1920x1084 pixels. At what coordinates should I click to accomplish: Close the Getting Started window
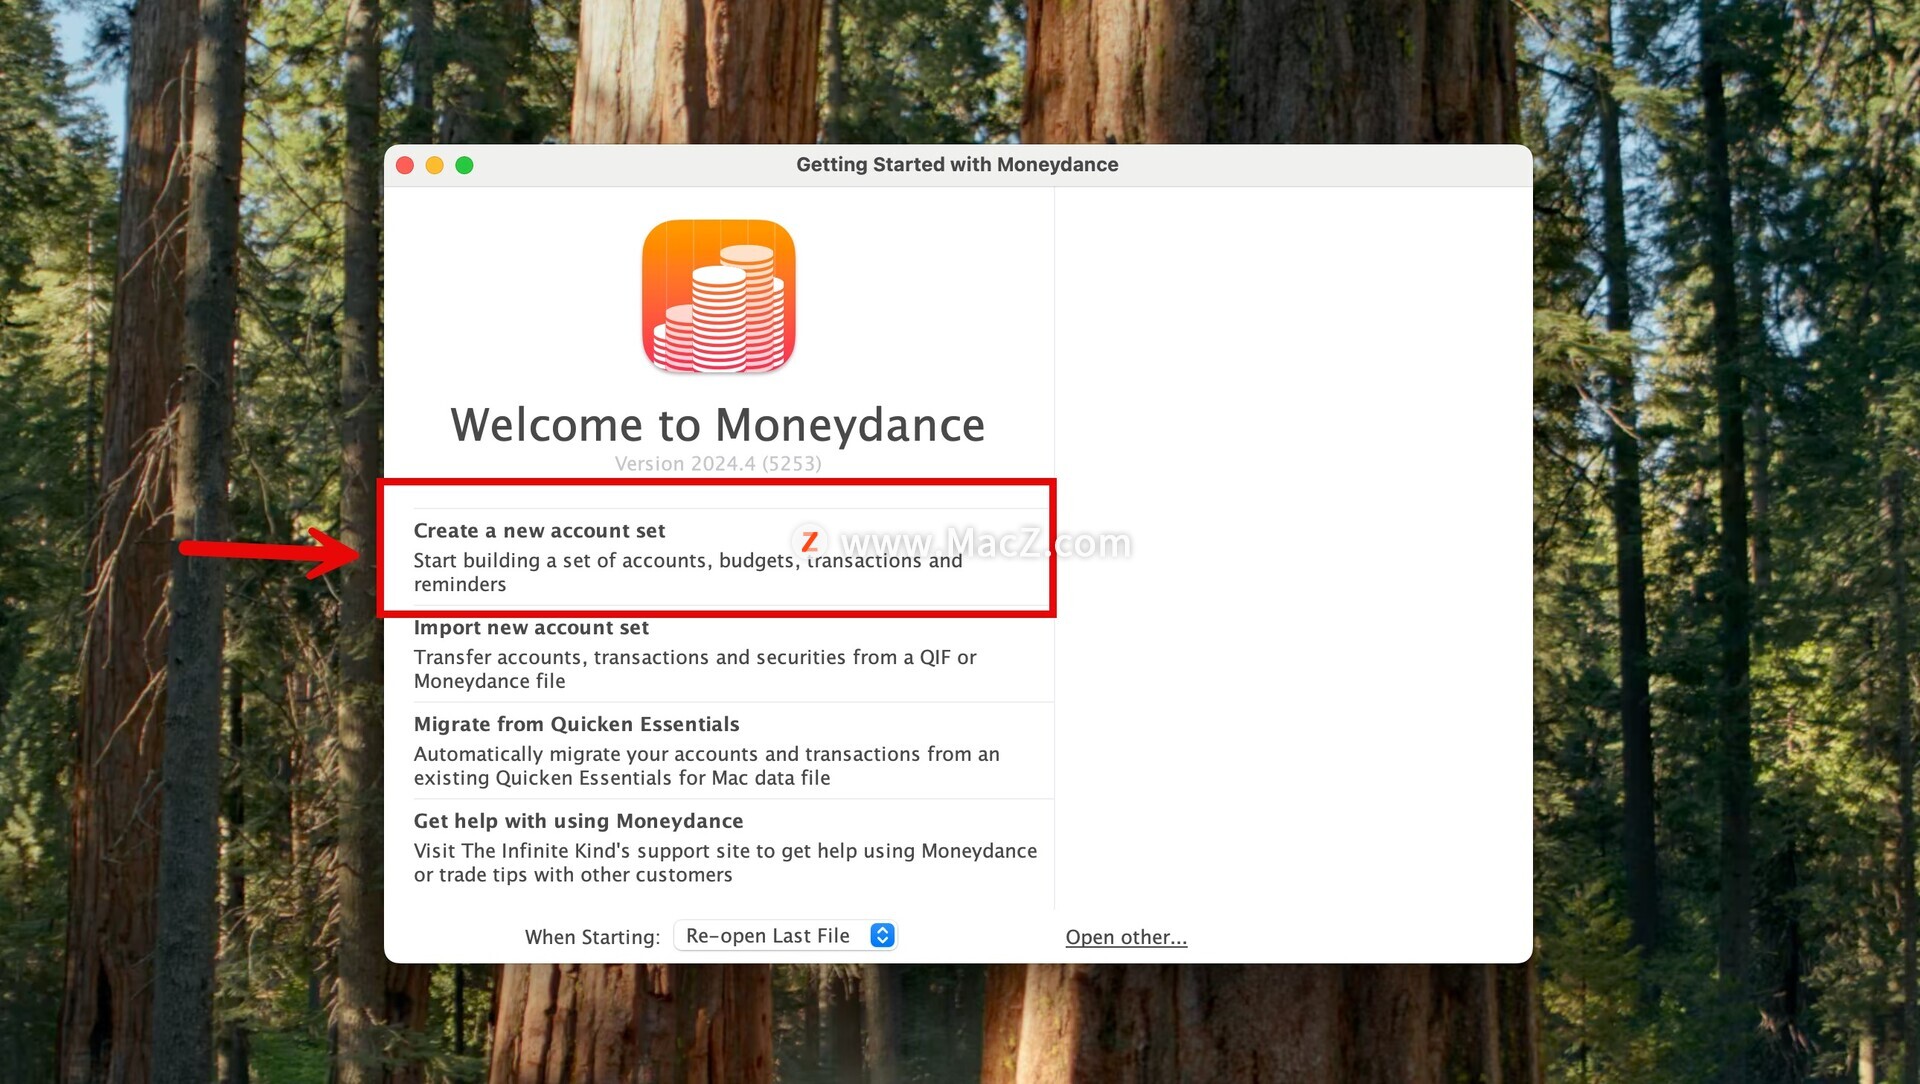point(405,165)
